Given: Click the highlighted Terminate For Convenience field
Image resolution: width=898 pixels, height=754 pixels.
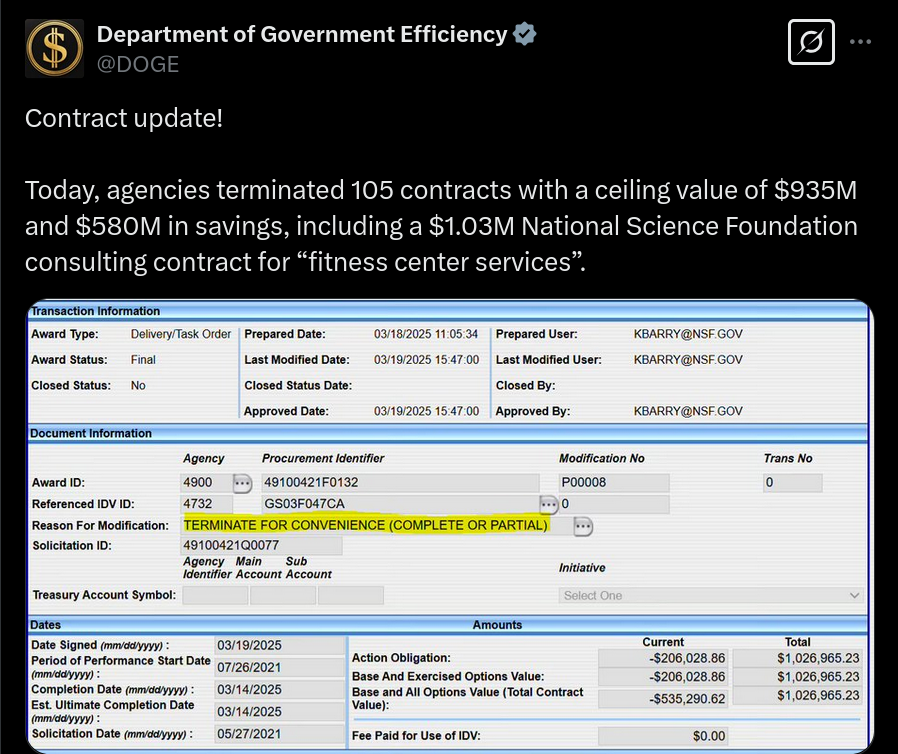Looking at the screenshot, I should click(365, 525).
